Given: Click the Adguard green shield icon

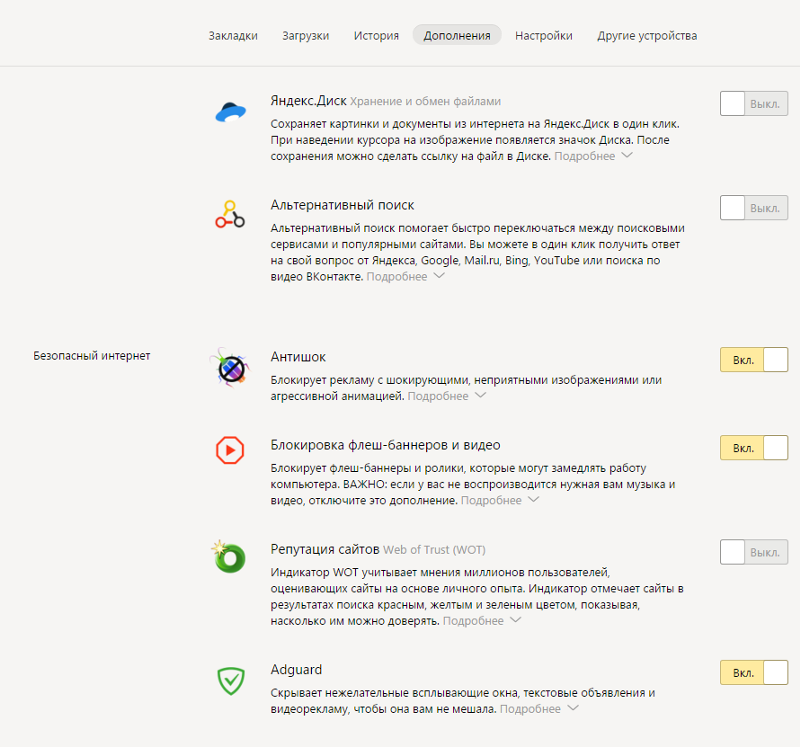Looking at the screenshot, I should coord(231,681).
